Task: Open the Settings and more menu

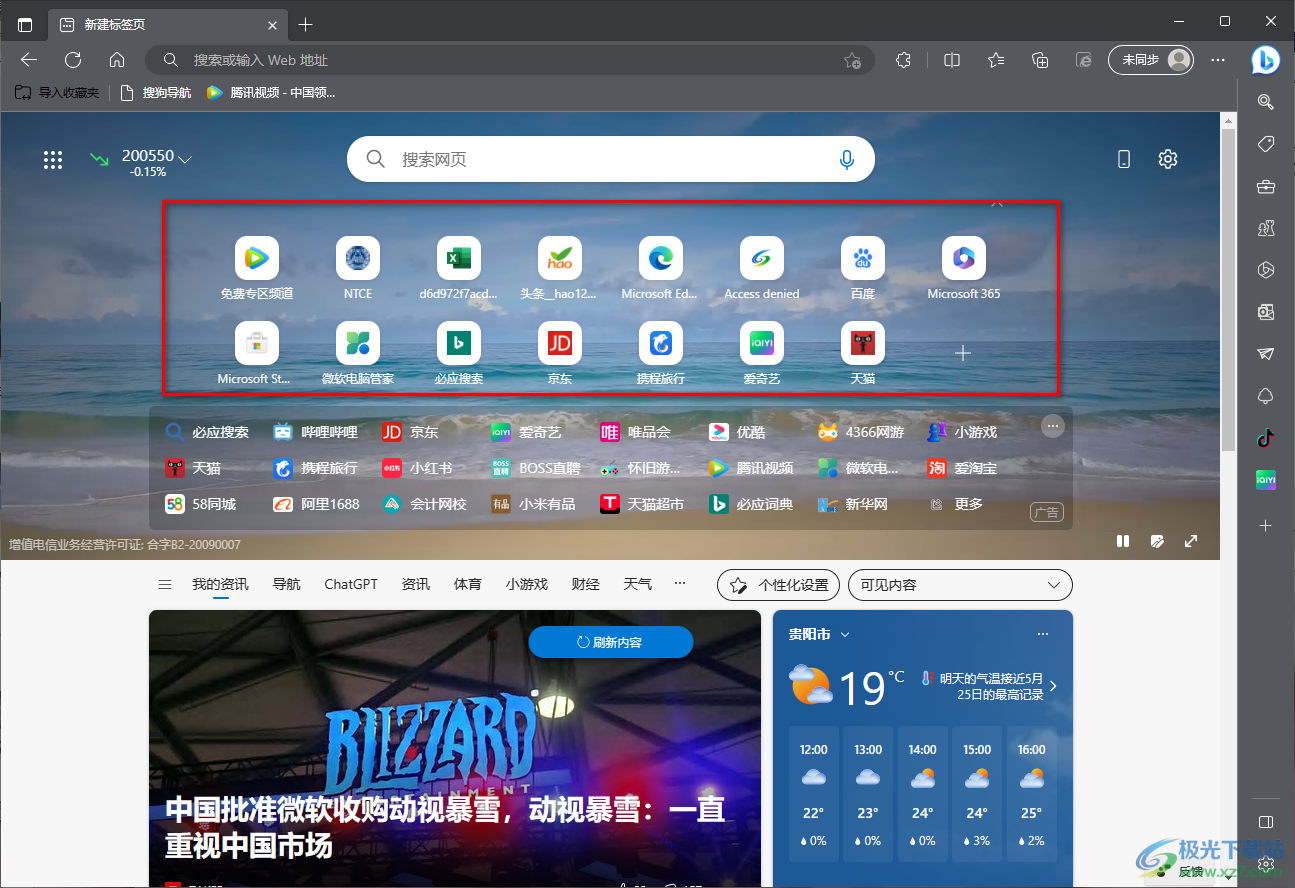Action: [1218, 60]
